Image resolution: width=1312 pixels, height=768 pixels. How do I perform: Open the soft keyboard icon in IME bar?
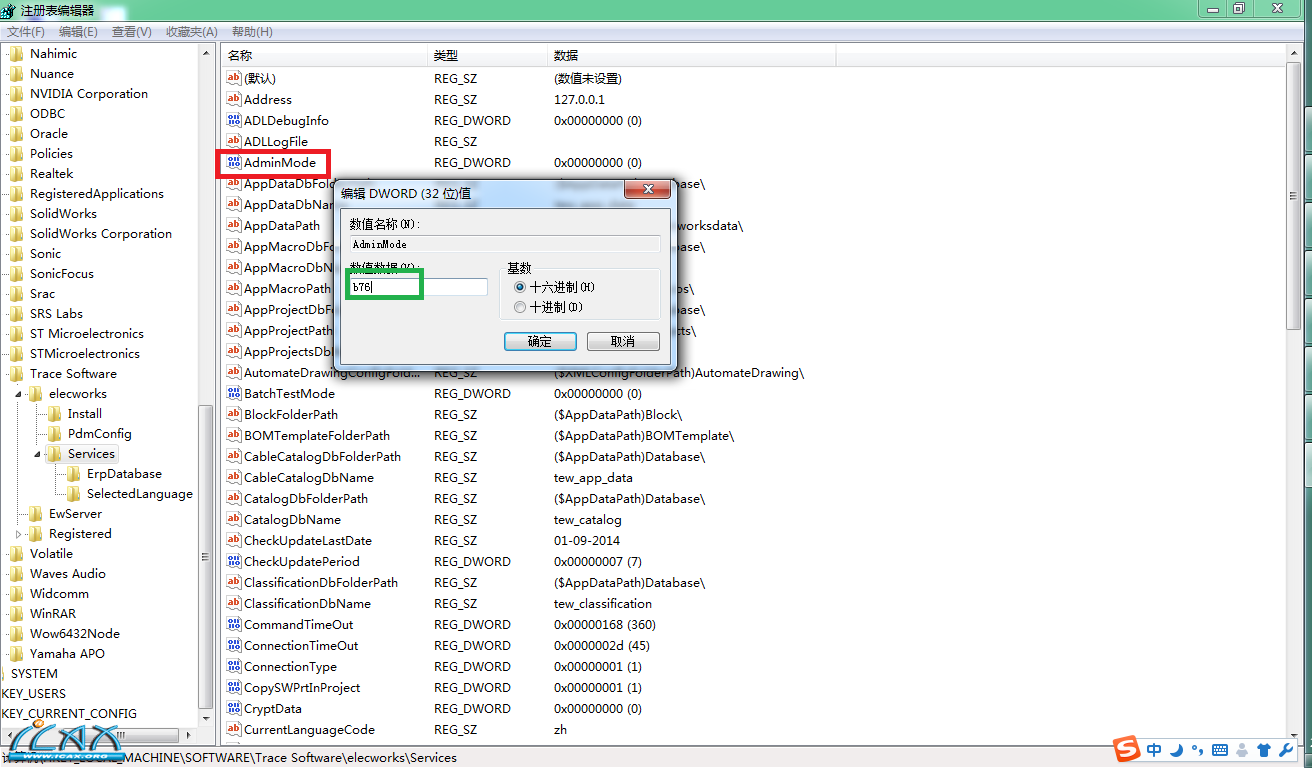(x=1220, y=750)
